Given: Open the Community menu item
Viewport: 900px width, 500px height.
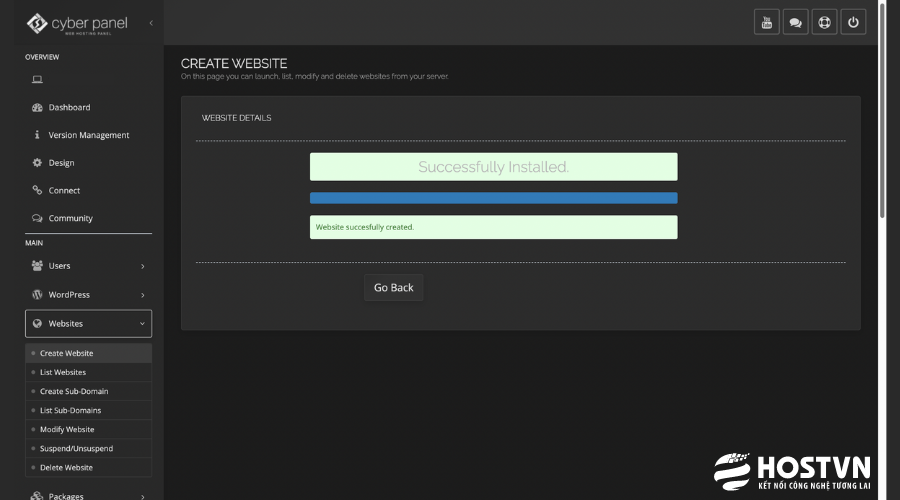Looking at the screenshot, I should [x=71, y=218].
